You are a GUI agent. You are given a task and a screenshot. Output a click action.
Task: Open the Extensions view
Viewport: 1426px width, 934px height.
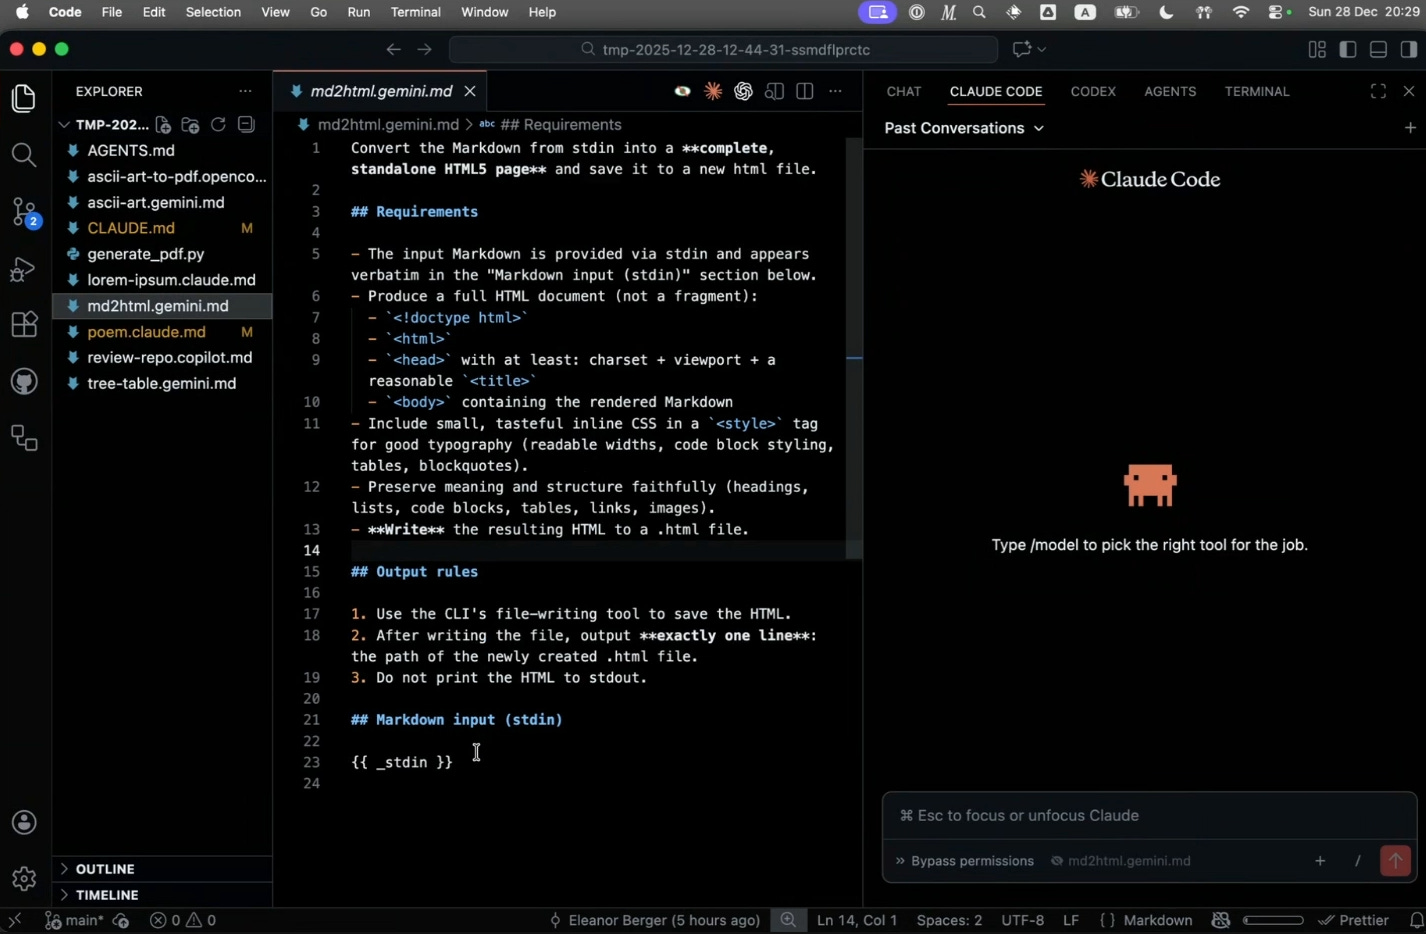pyautogui.click(x=24, y=325)
